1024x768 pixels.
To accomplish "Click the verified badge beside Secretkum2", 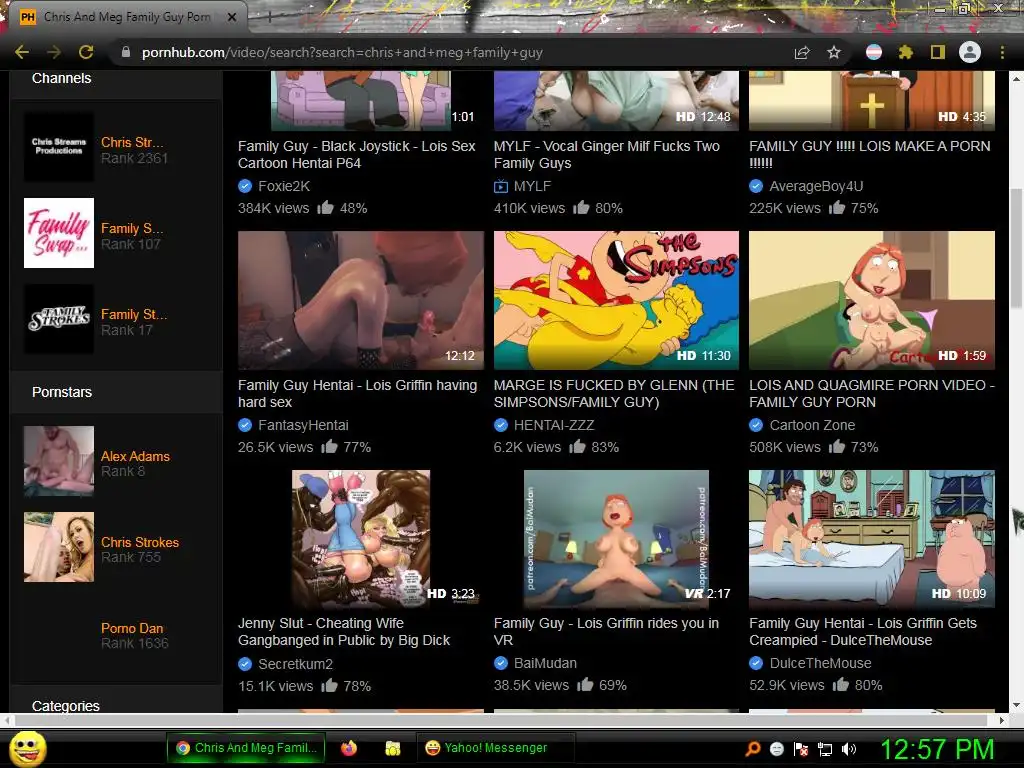I will click(x=245, y=664).
